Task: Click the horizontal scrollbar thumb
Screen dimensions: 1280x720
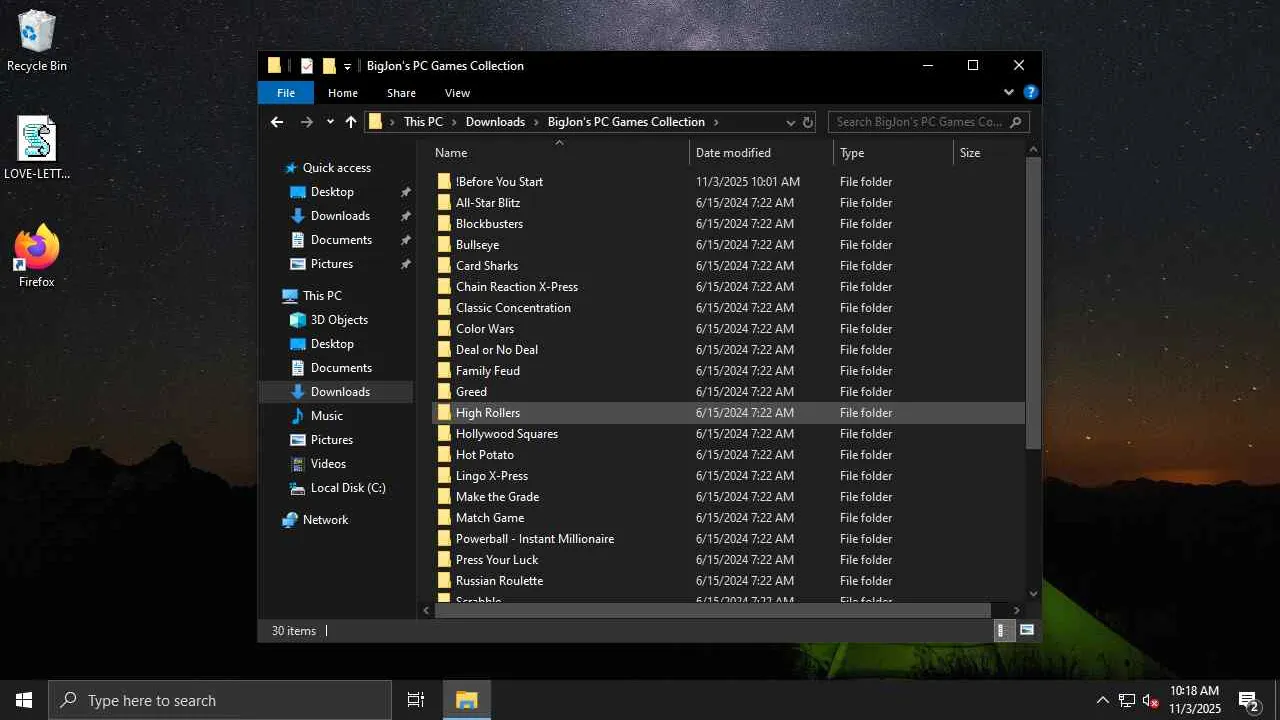Action: coord(713,610)
